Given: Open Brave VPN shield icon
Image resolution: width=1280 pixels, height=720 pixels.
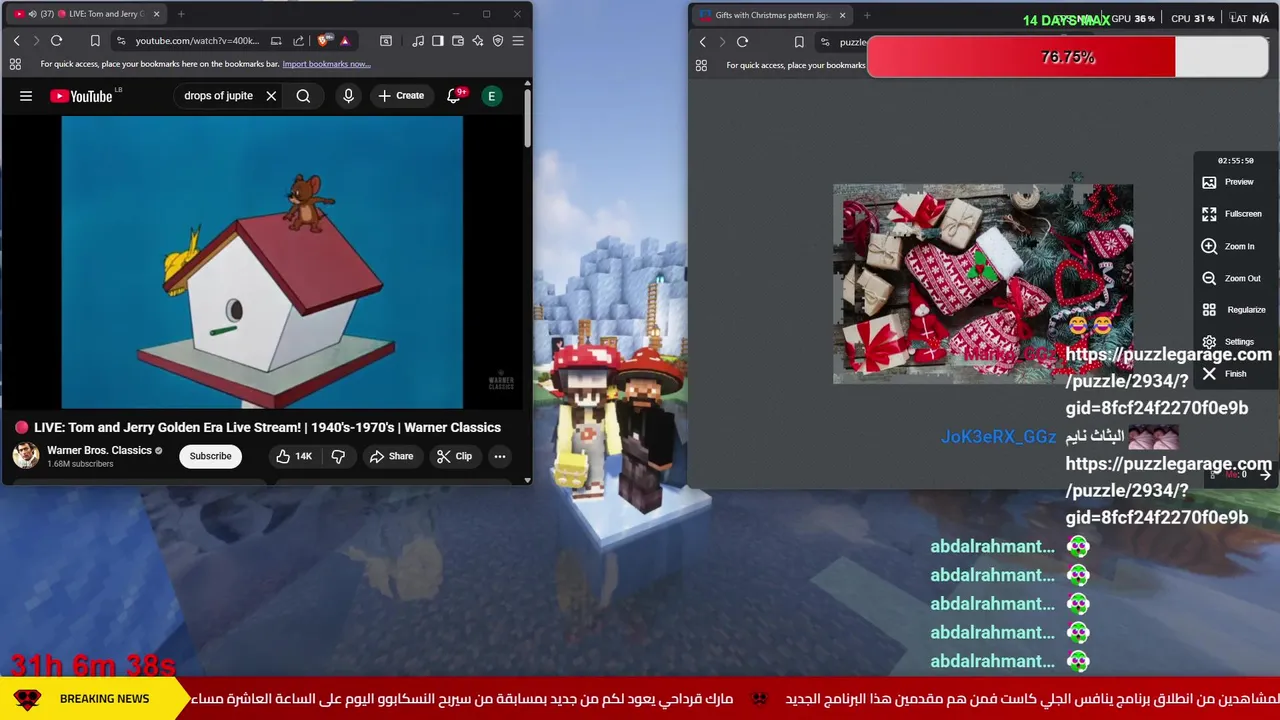Looking at the screenshot, I should click(498, 41).
